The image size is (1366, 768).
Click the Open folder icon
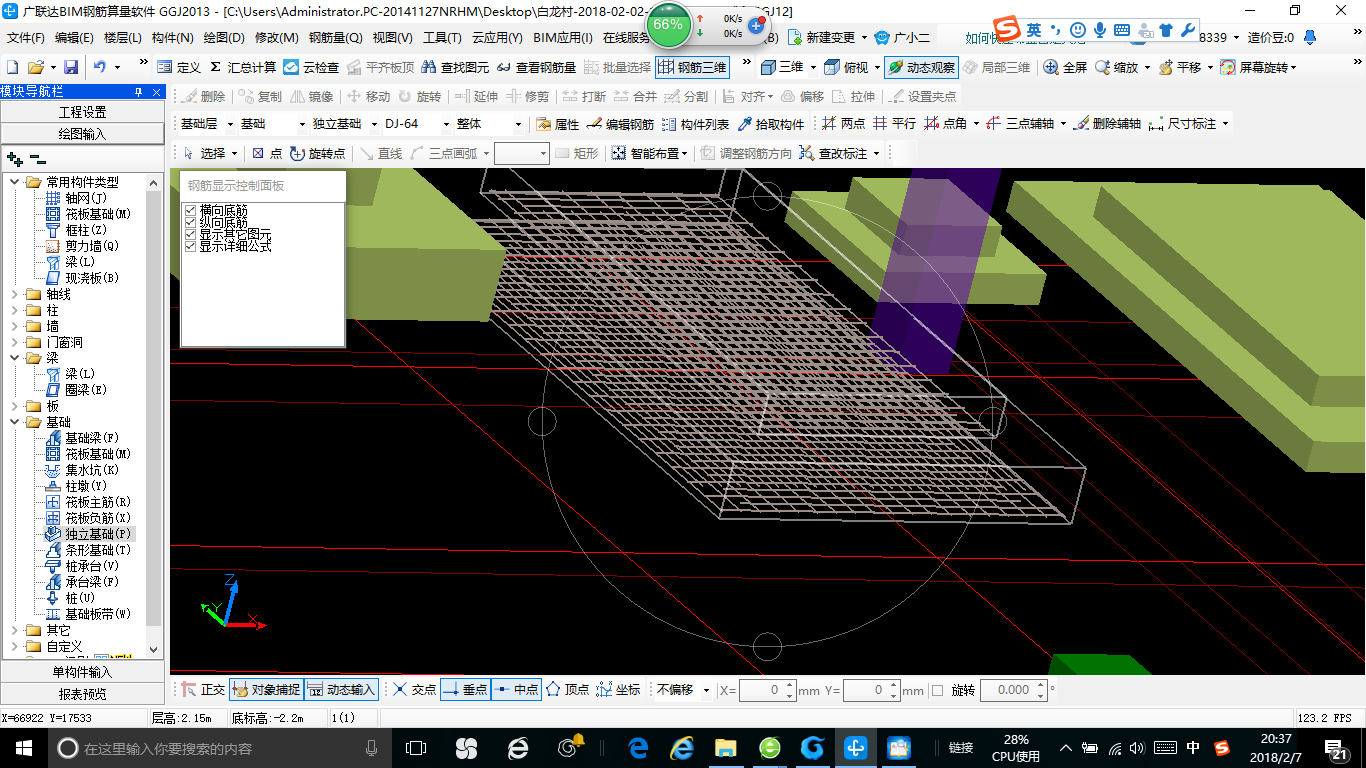pyautogui.click(x=35, y=67)
